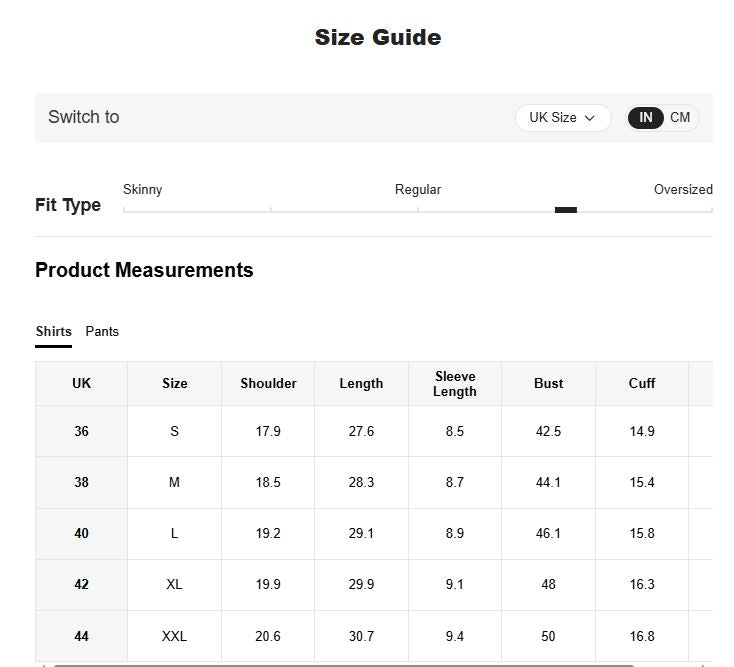This screenshot has height=667, width=734.
Task: Switch units to IN
Action: [646, 117]
